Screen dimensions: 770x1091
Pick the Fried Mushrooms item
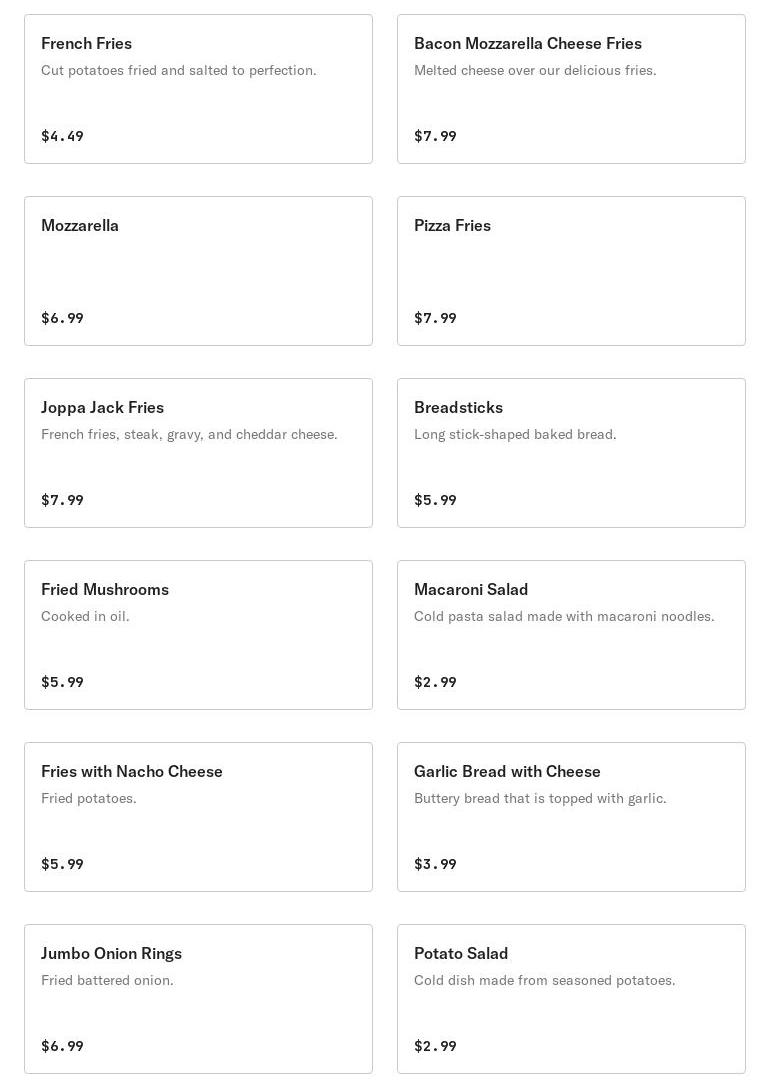[x=198, y=635]
